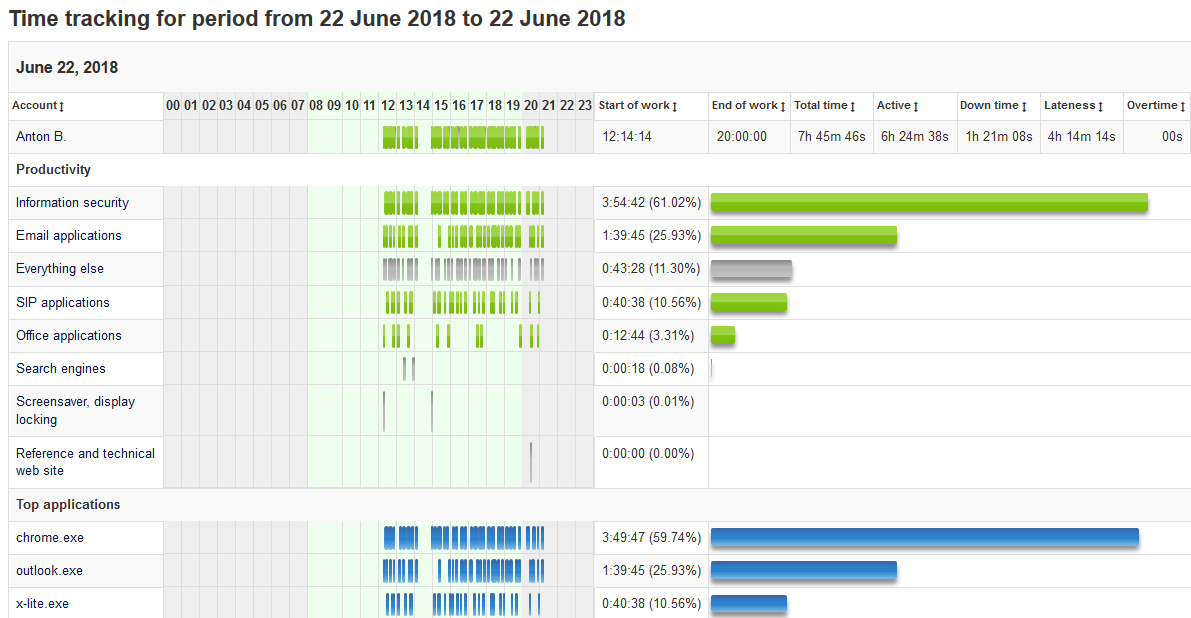This screenshot has height=618, width=1191.
Task: Sort by Down time using its arrow icon
Action: [x=1024, y=106]
